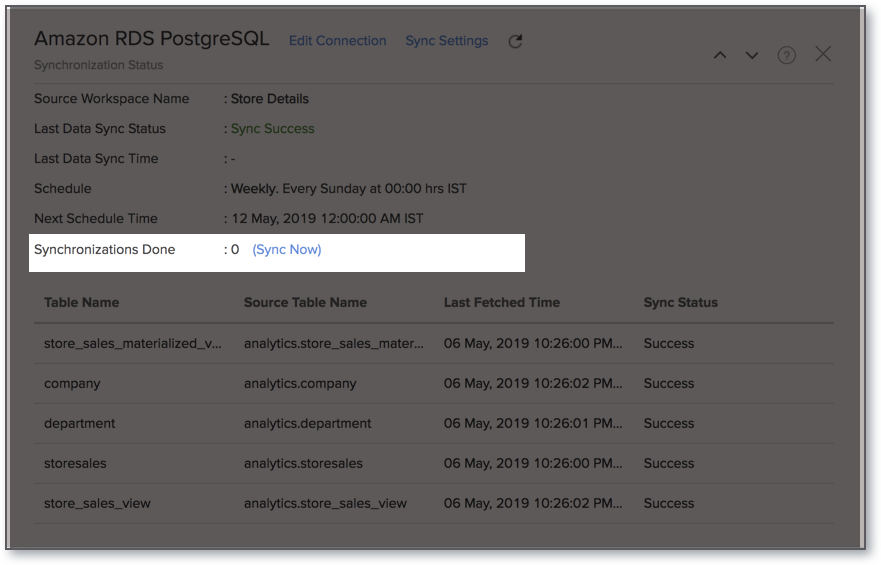Image resolution: width=881 pixels, height=565 pixels.
Task: Select the storesales table name cell
Action: (75, 463)
